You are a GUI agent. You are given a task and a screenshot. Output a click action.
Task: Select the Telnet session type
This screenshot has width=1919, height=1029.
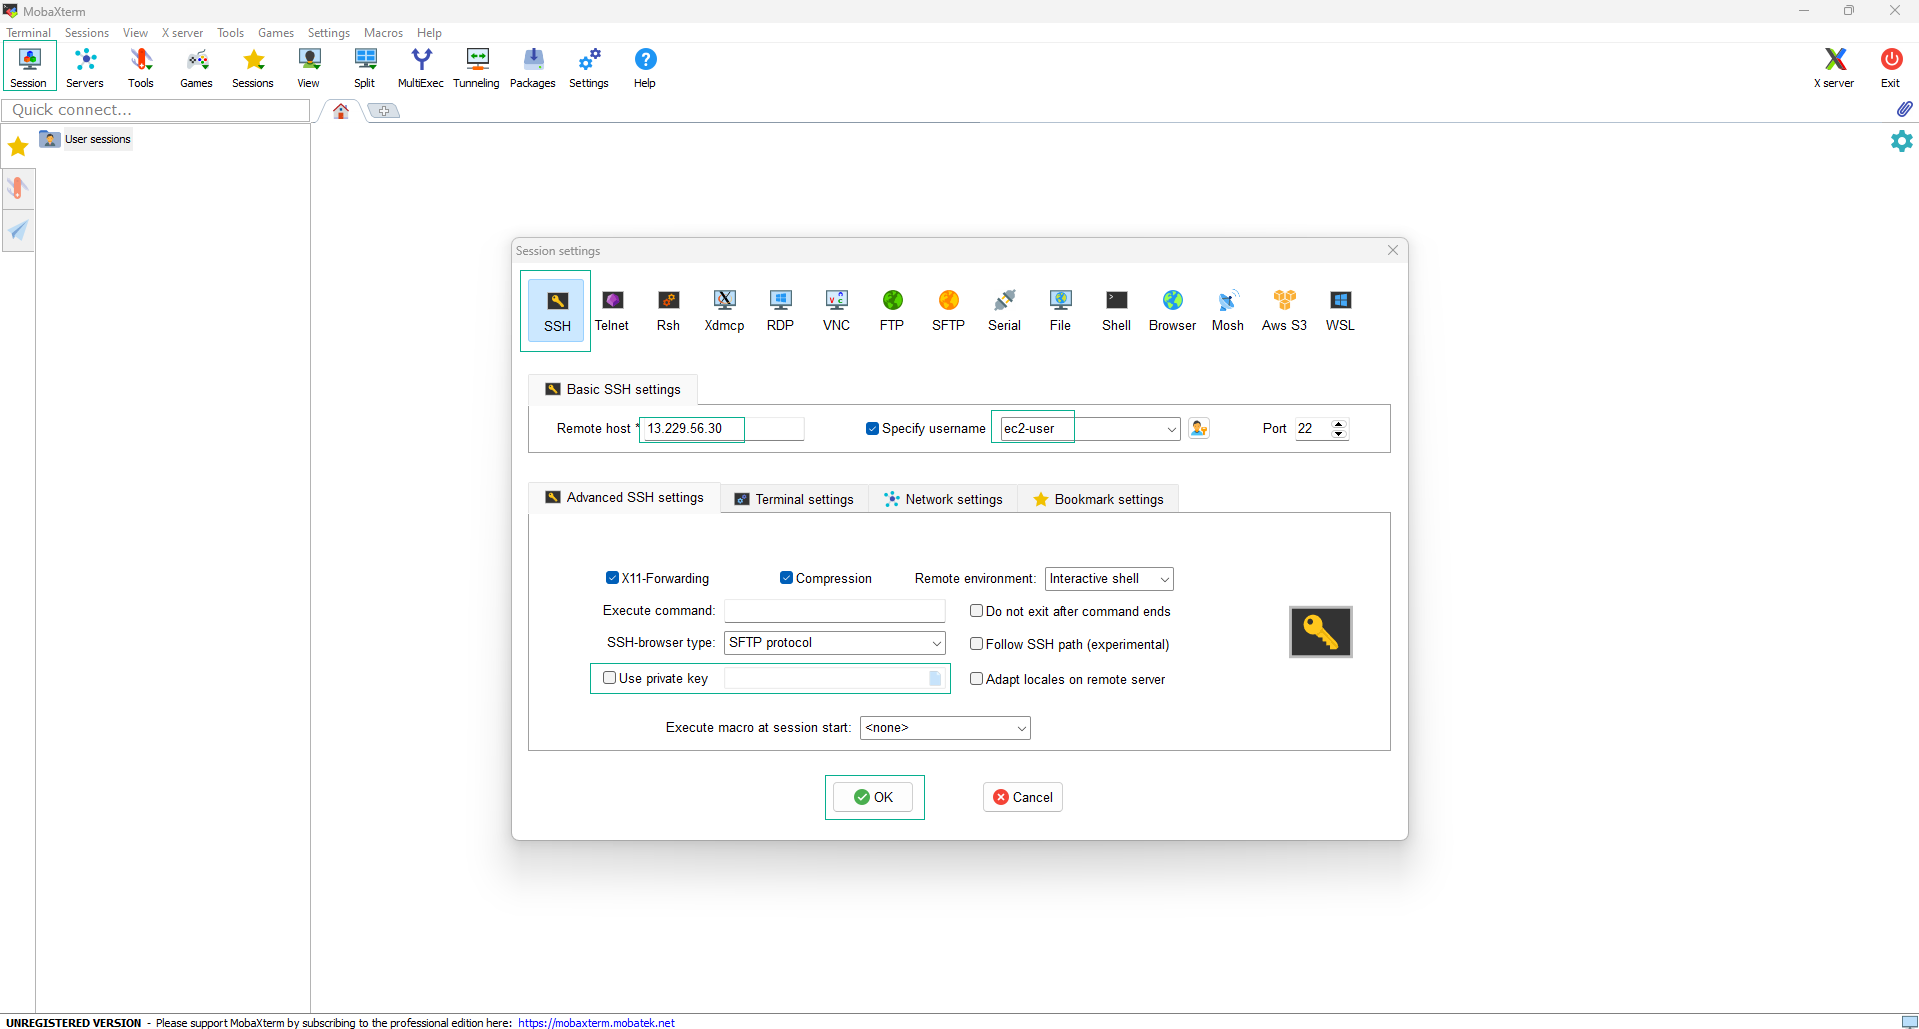pos(612,311)
